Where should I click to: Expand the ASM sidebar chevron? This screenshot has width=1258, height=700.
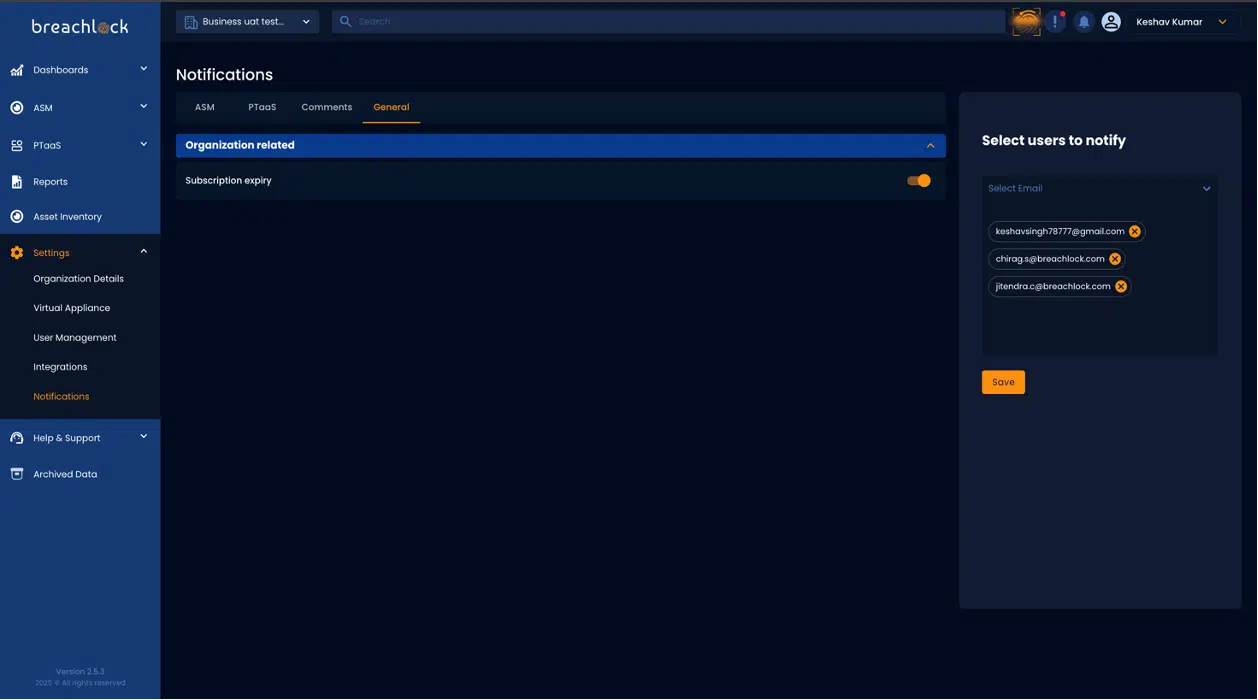[143, 106]
